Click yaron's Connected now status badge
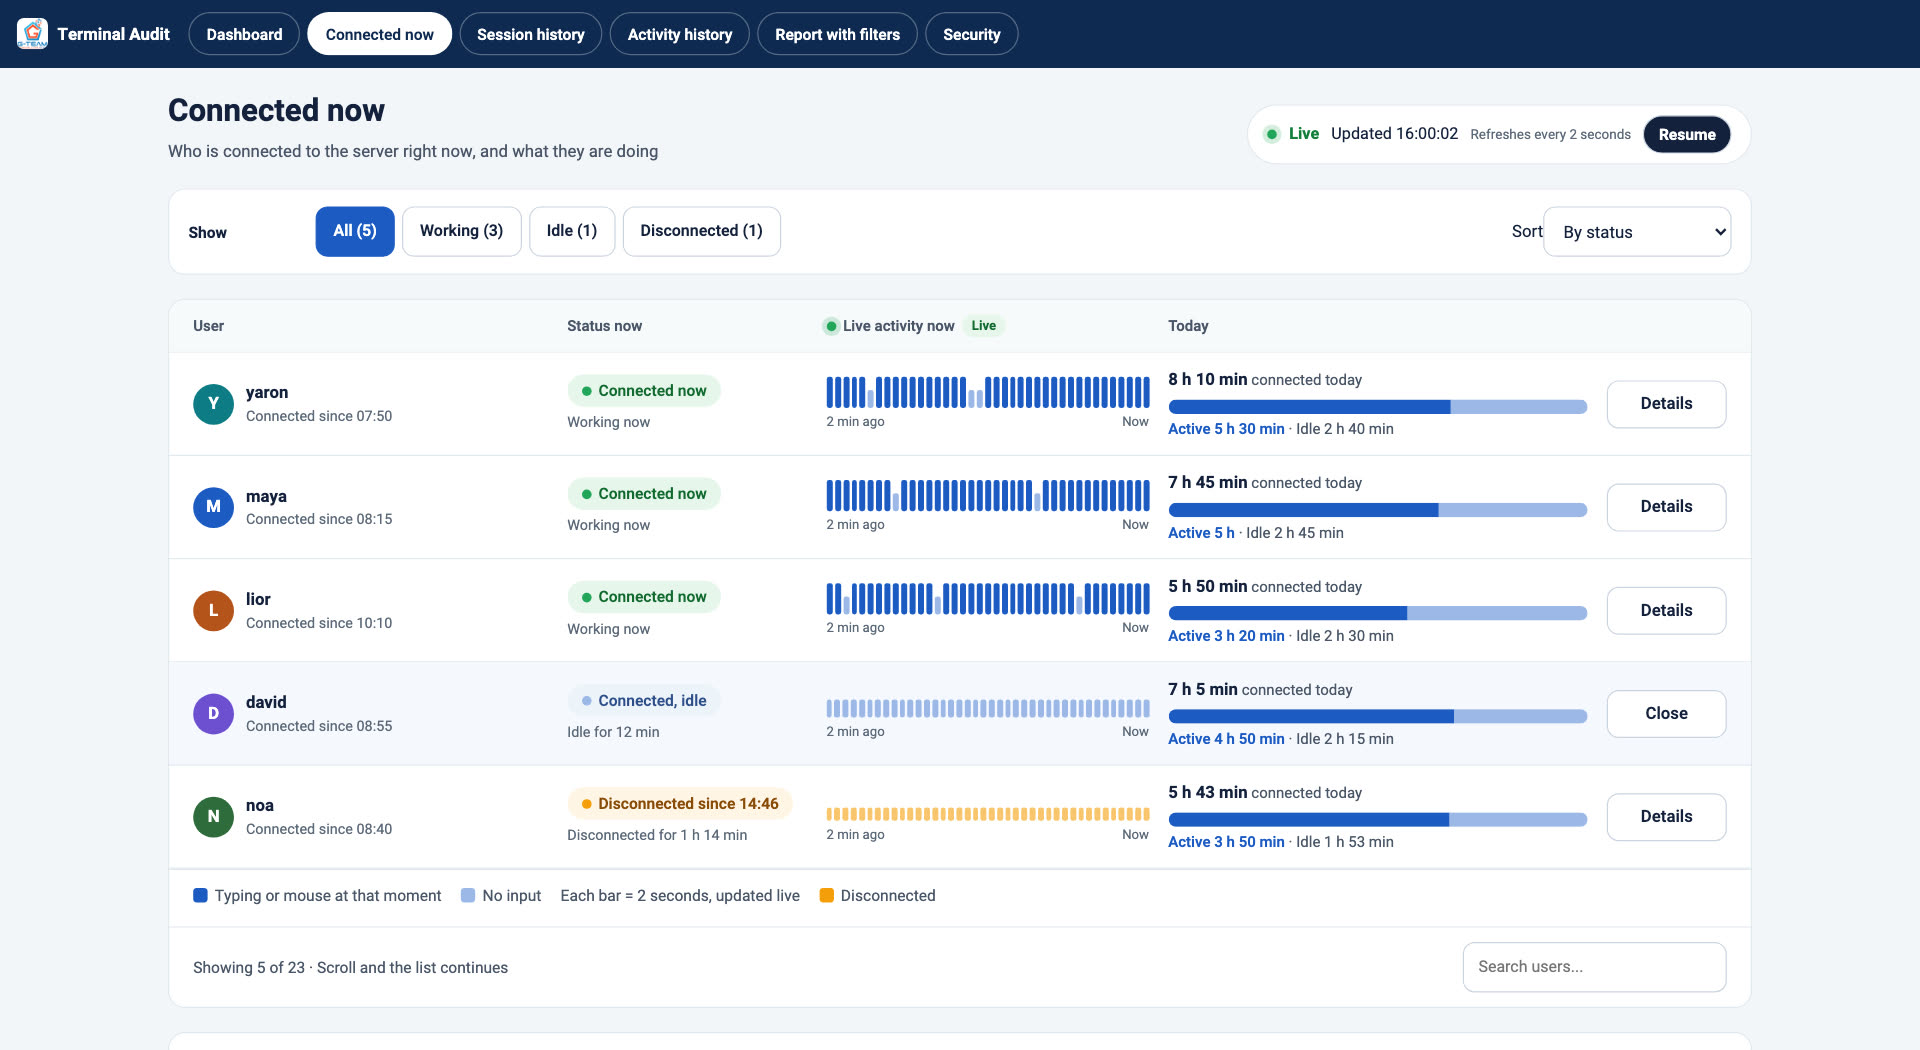This screenshot has height=1050, width=1920. (x=644, y=391)
